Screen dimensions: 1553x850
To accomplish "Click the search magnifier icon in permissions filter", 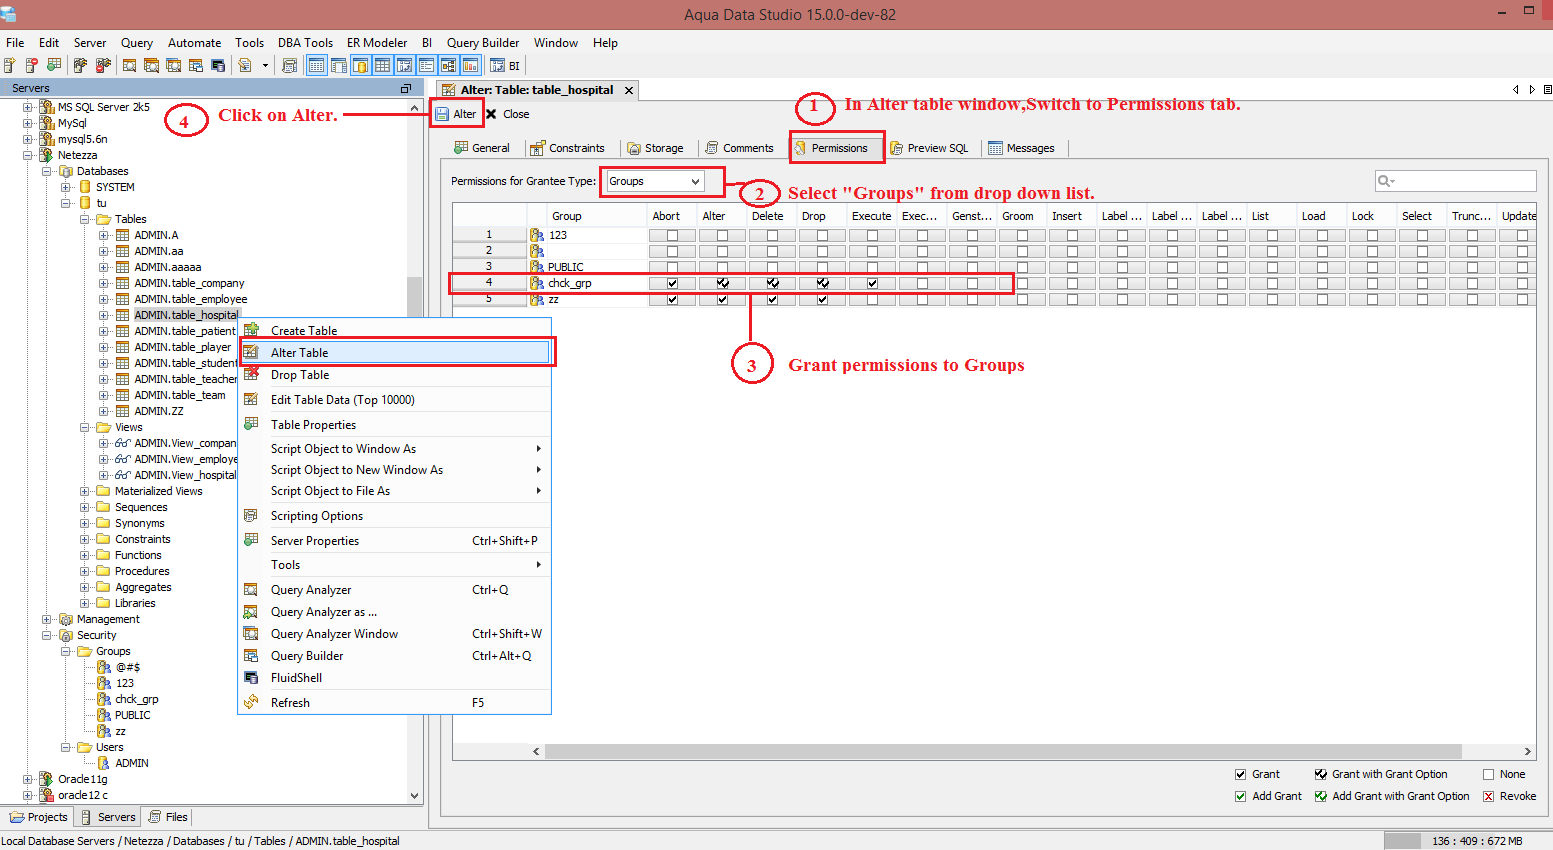I will click(x=1386, y=181).
